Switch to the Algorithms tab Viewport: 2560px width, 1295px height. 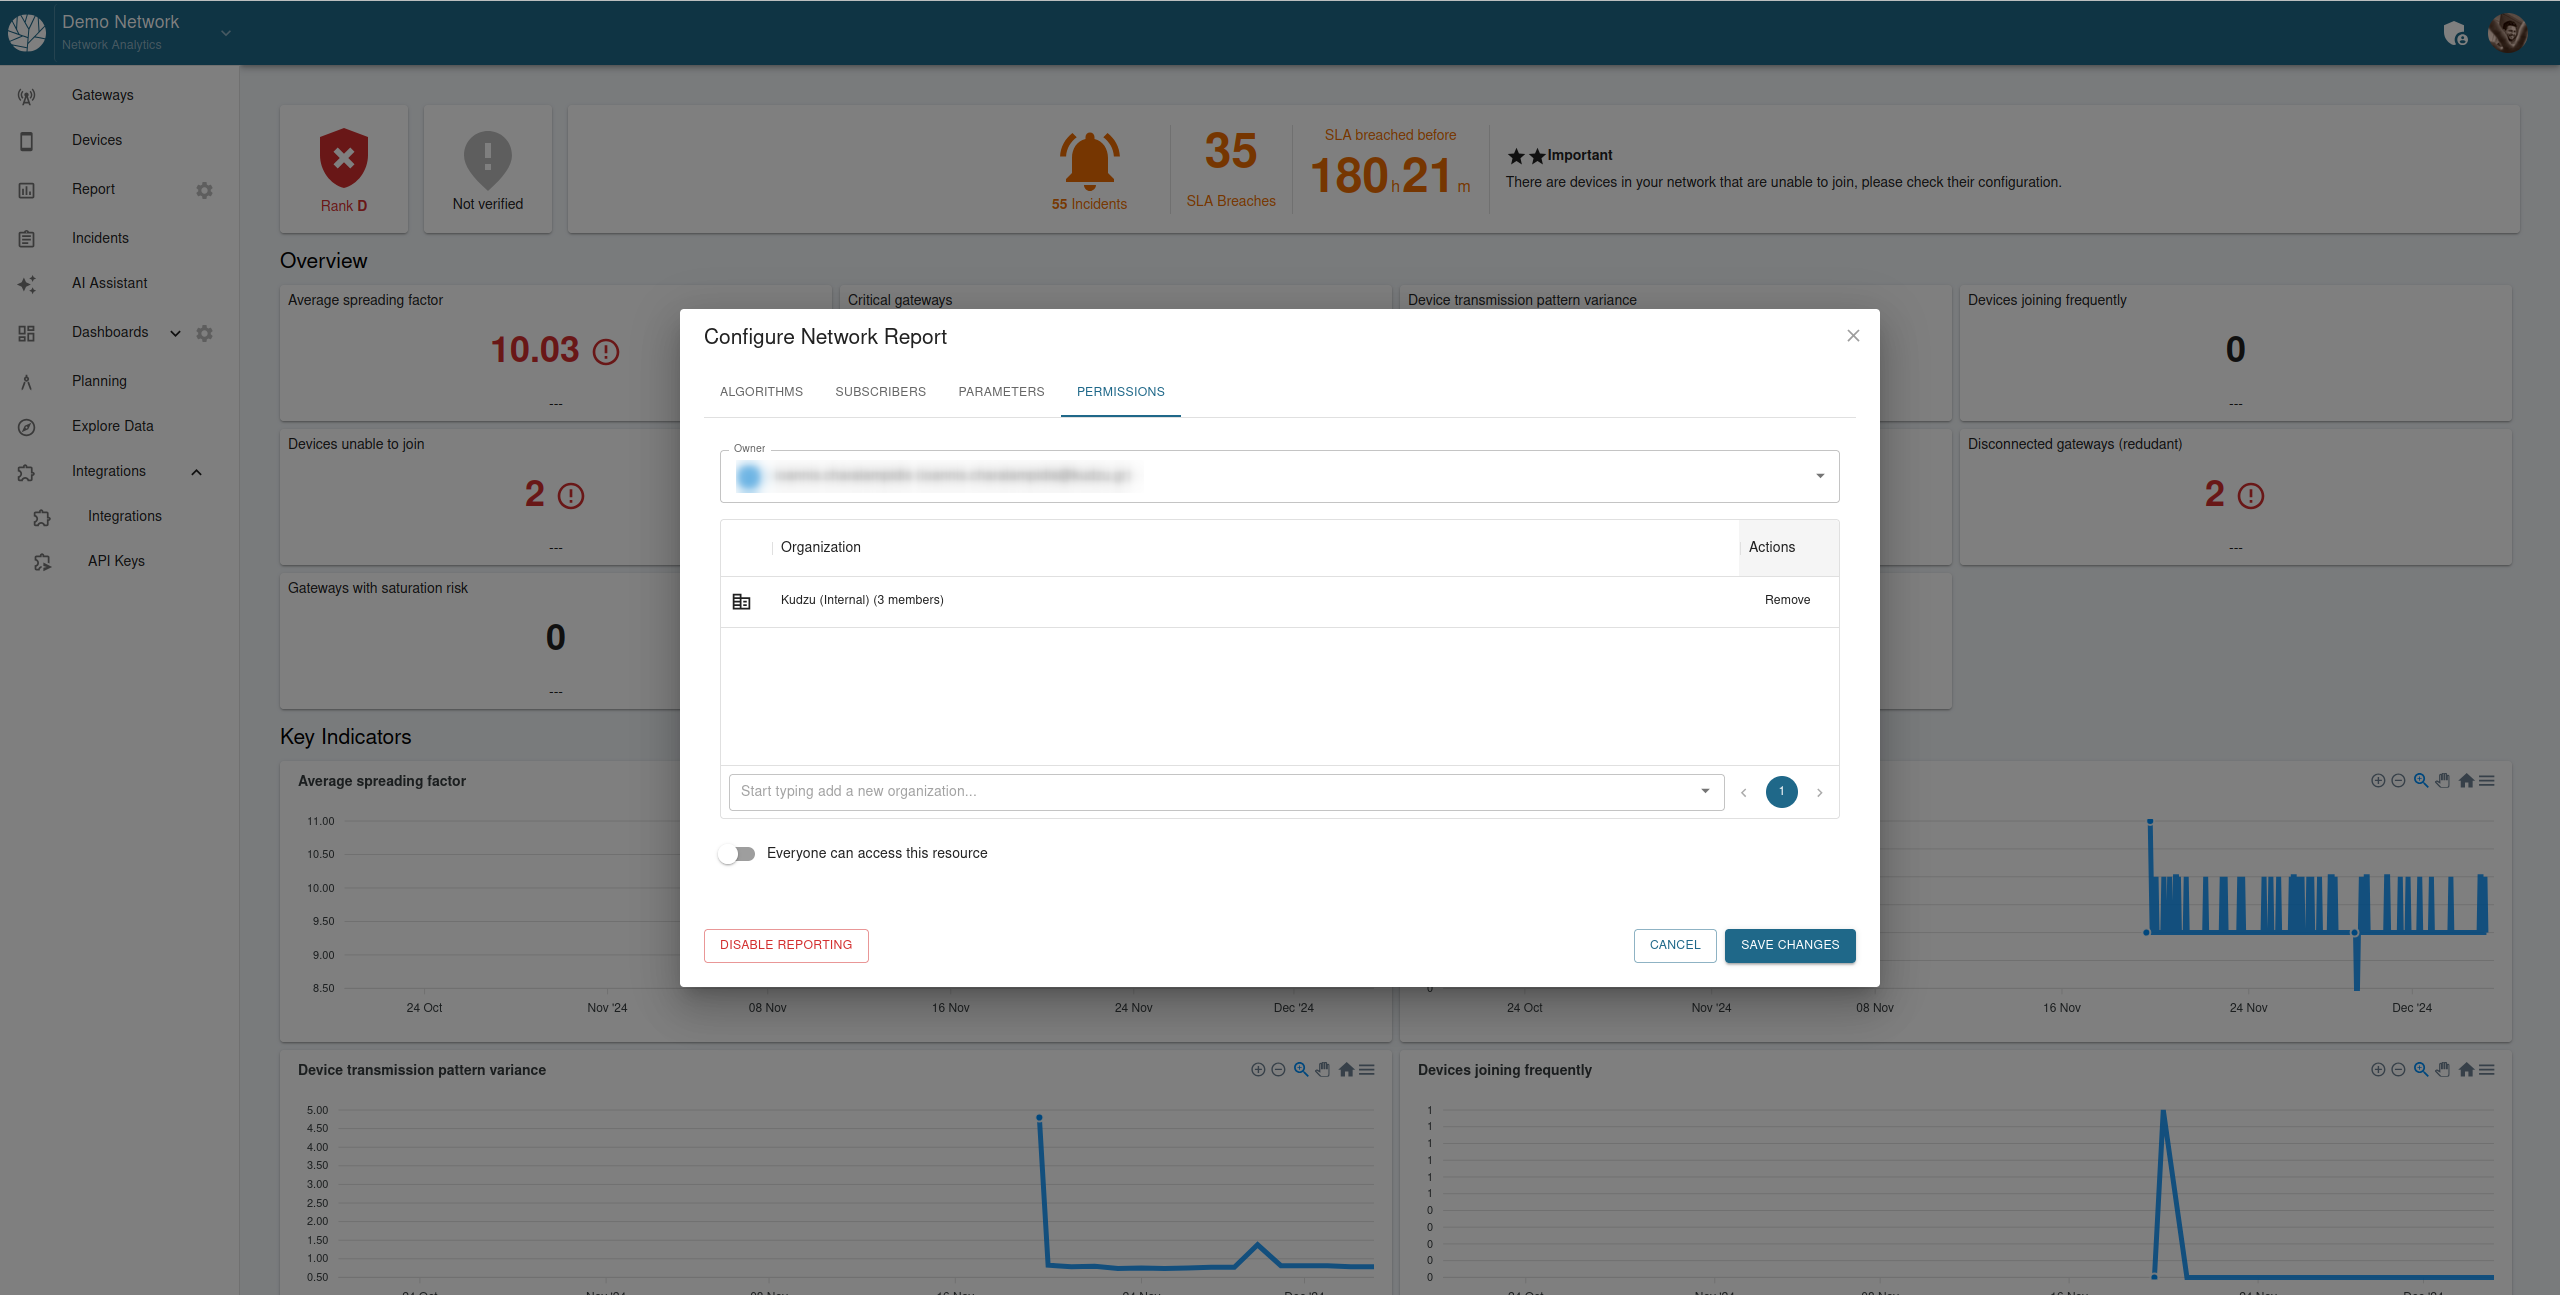click(761, 392)
